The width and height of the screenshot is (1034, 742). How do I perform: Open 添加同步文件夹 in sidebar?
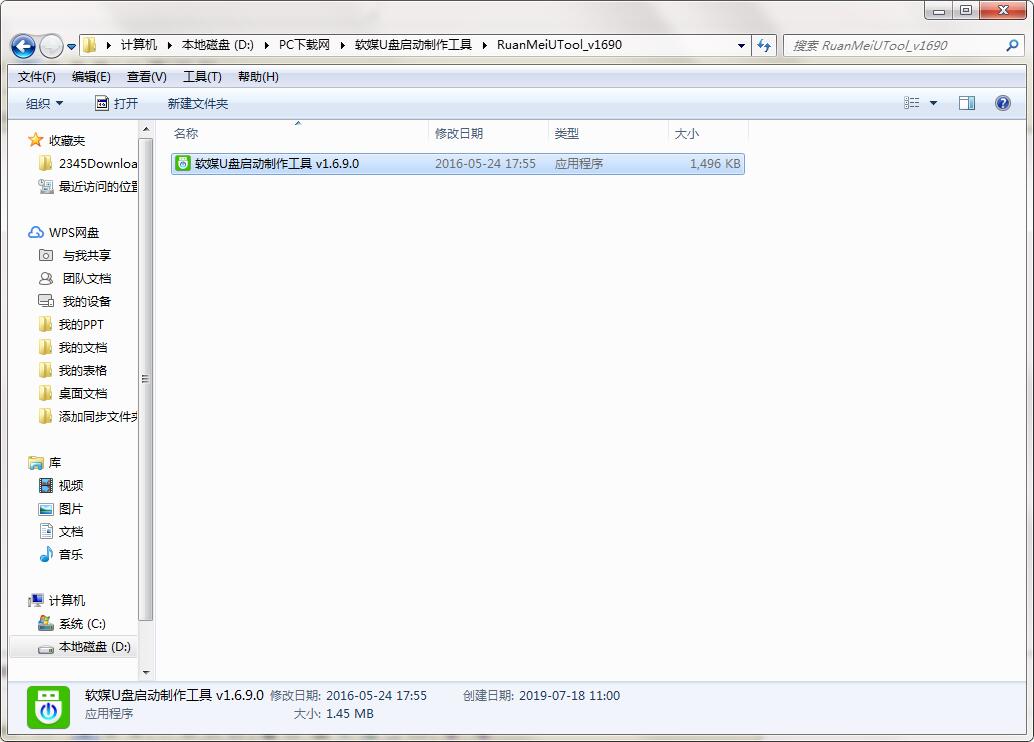pos(88,417)
